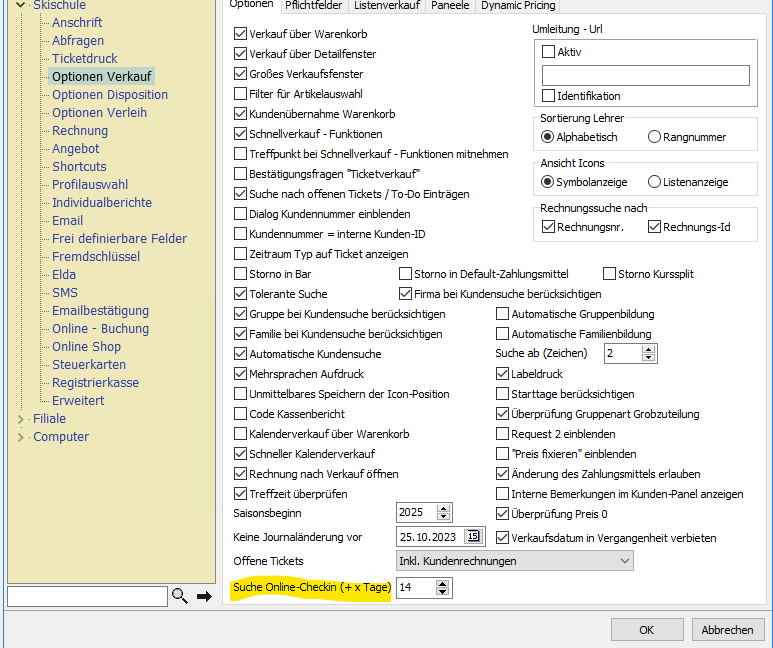This screenshot has width=773, height=648.
Task: Expand the Computer tree node
Action: pyautogui.click(x=21, y=437)
